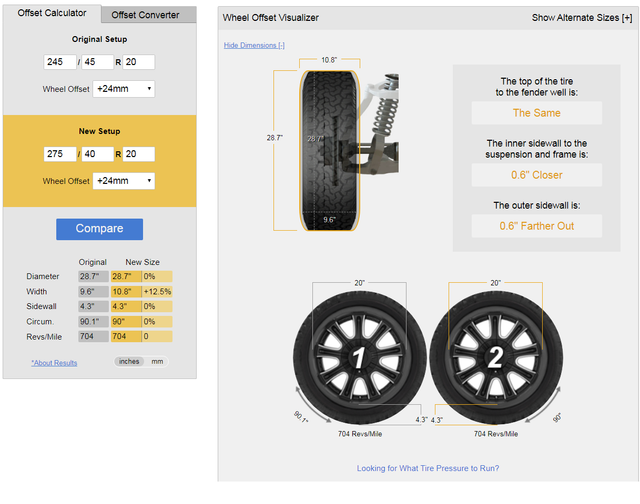Expand Show Alternate Sizes
Screen dimensions: 640x504
[582, 18]
